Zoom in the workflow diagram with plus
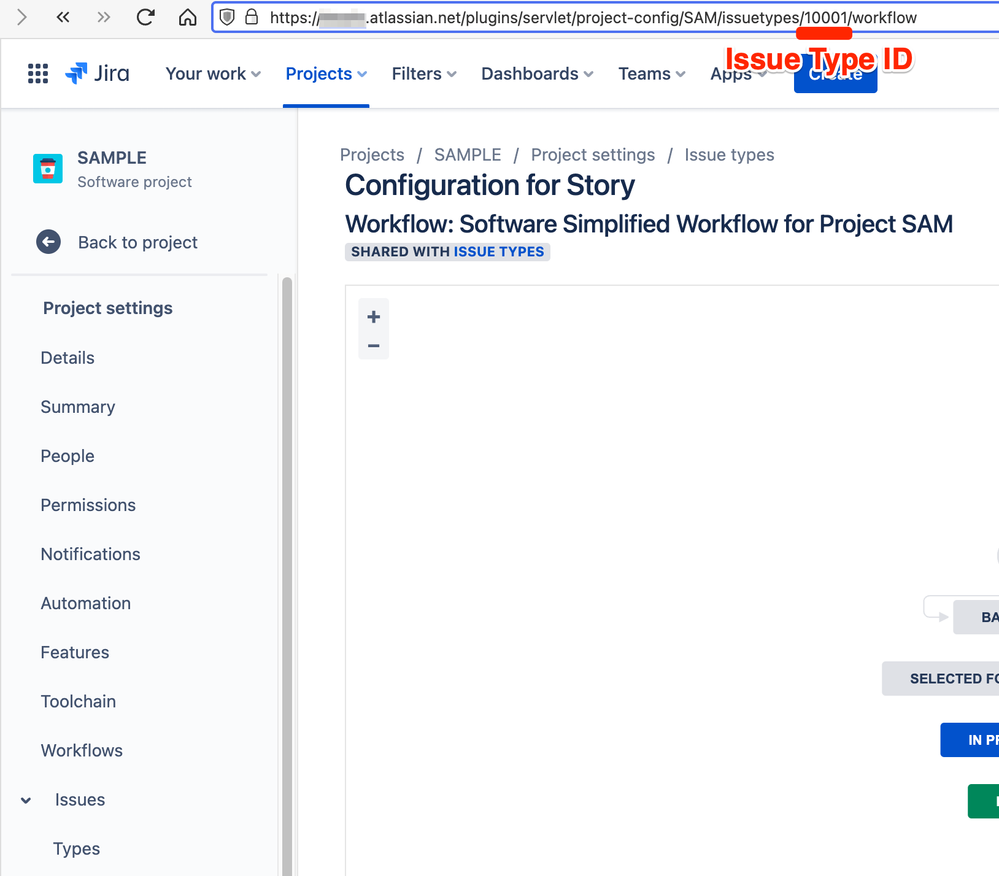 (x=373, y=317)
